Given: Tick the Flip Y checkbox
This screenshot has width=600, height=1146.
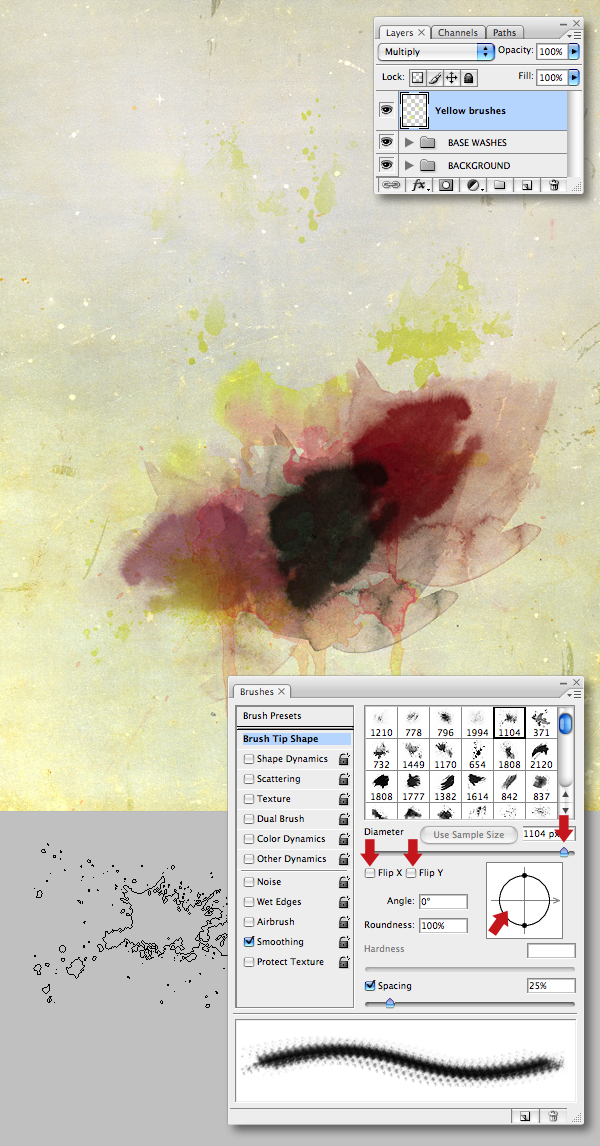Looking at the screenshot, I should pyautogui.click(x=411, y=873).
